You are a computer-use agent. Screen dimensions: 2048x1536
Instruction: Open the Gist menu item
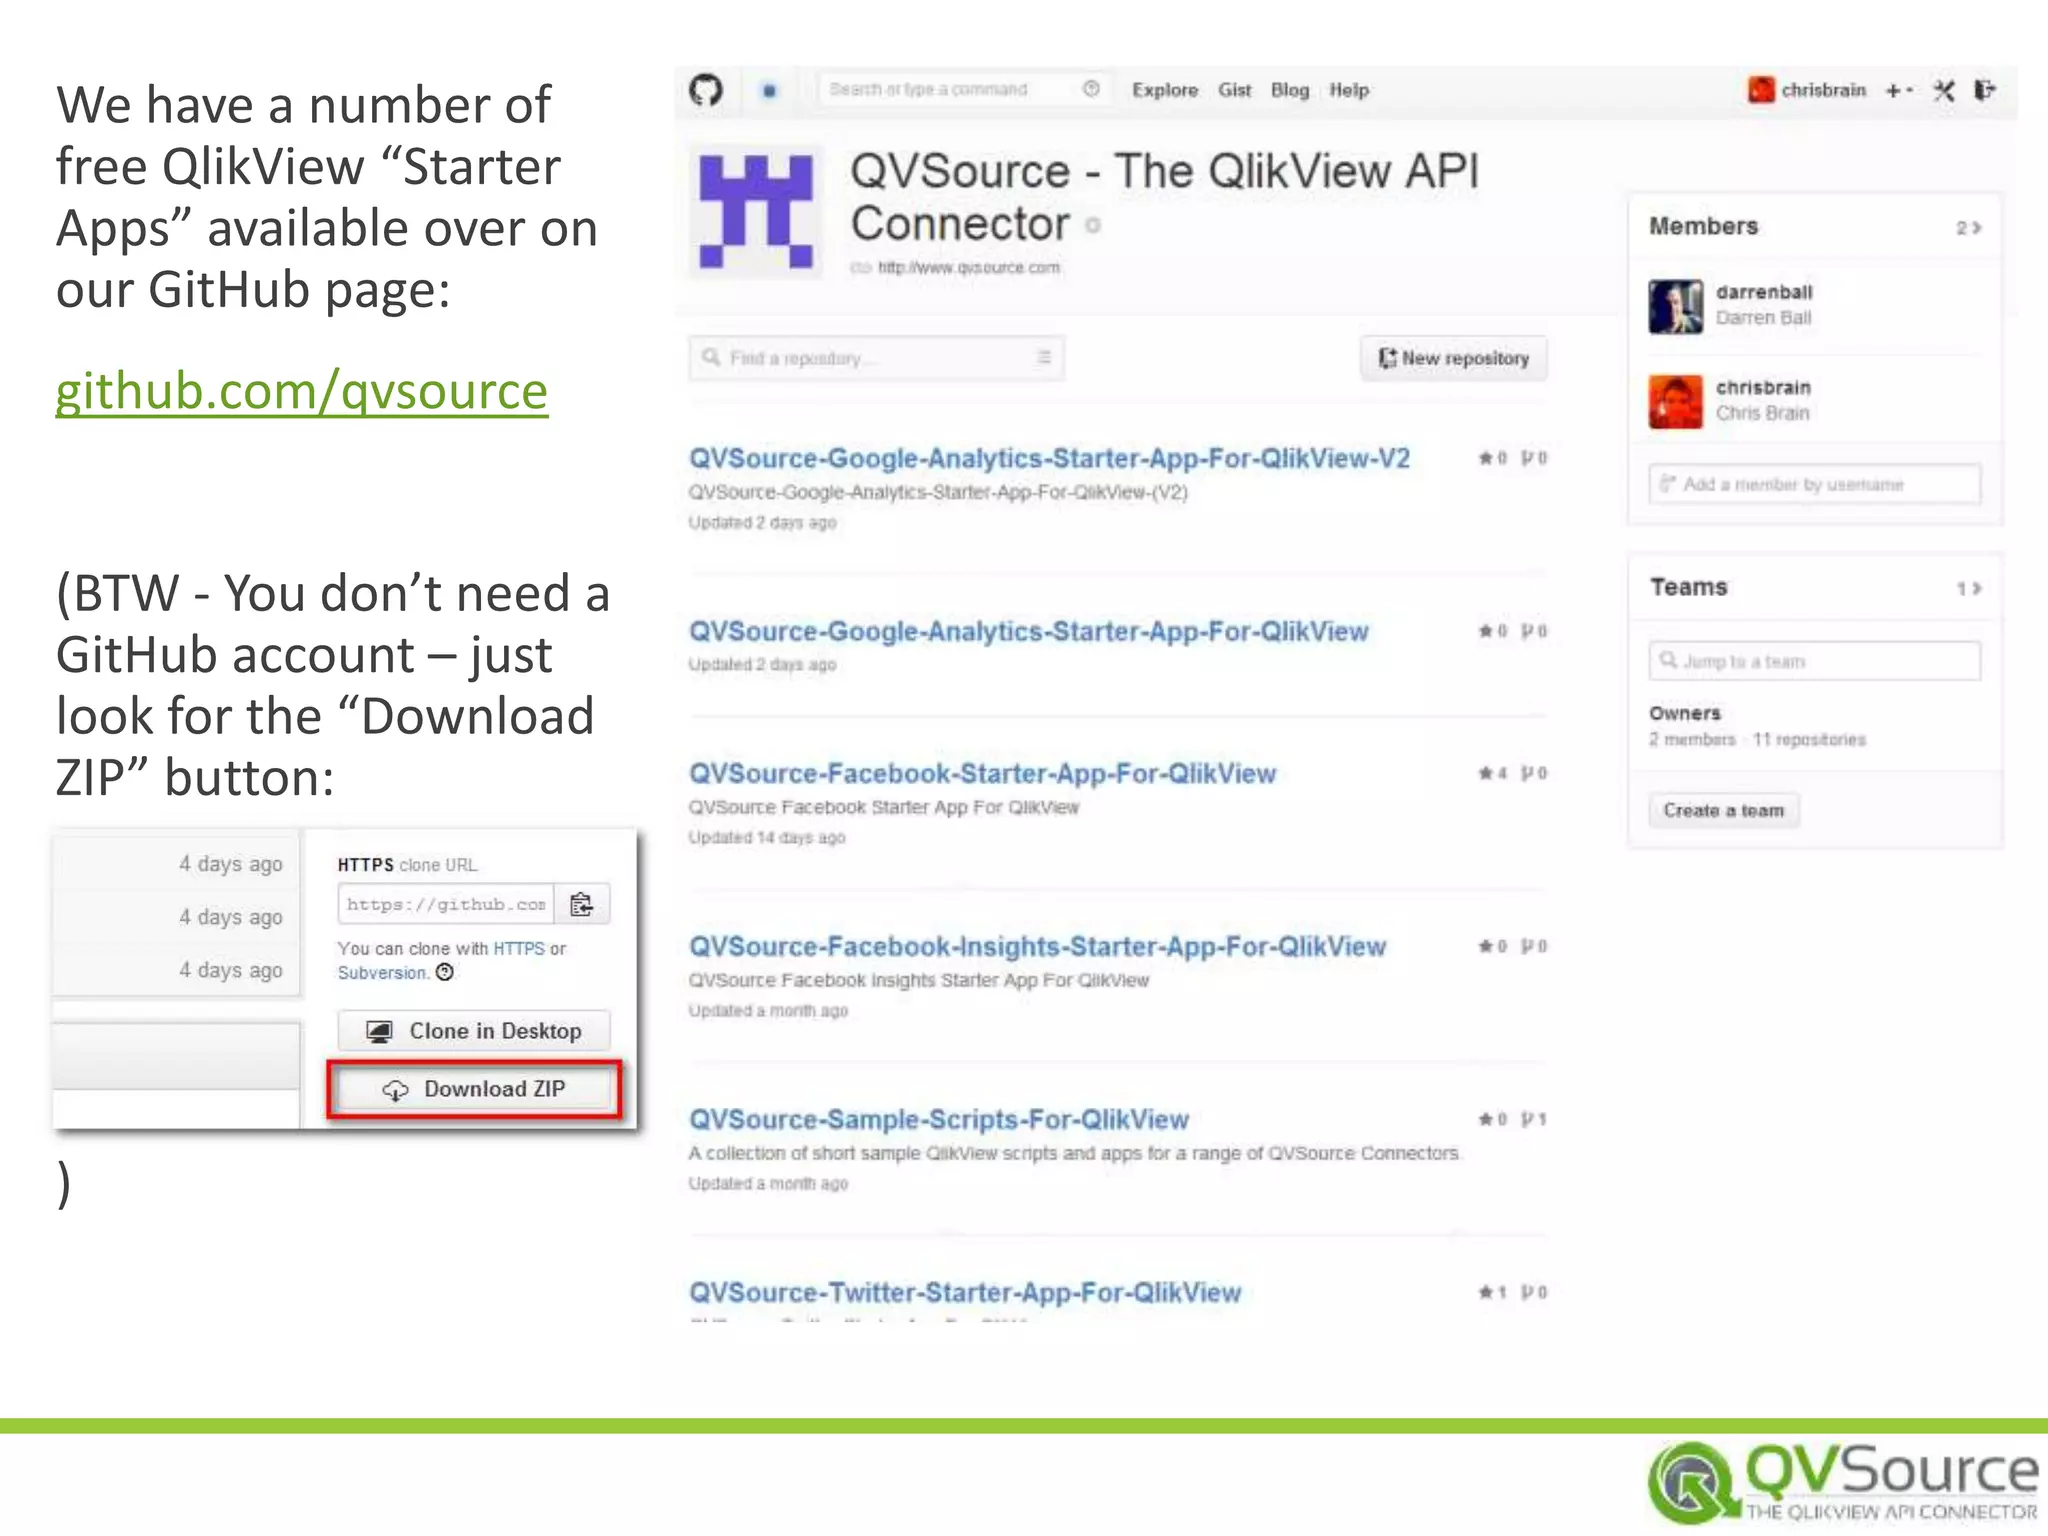(1235, 90)
